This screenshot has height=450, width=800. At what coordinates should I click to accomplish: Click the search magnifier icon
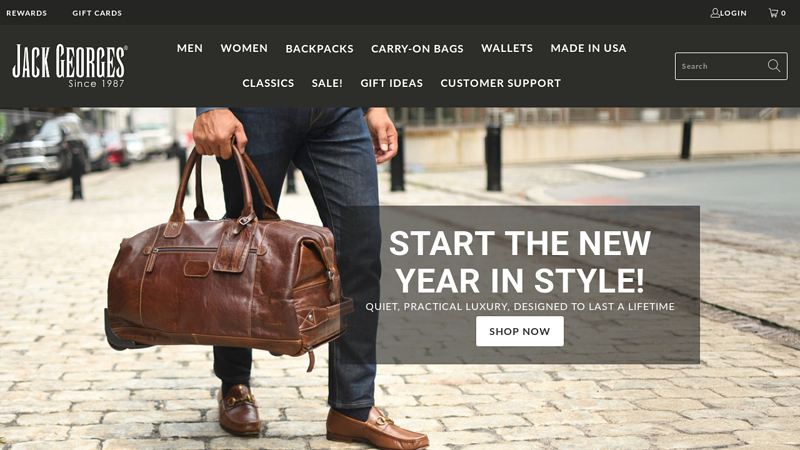(773, 65)
